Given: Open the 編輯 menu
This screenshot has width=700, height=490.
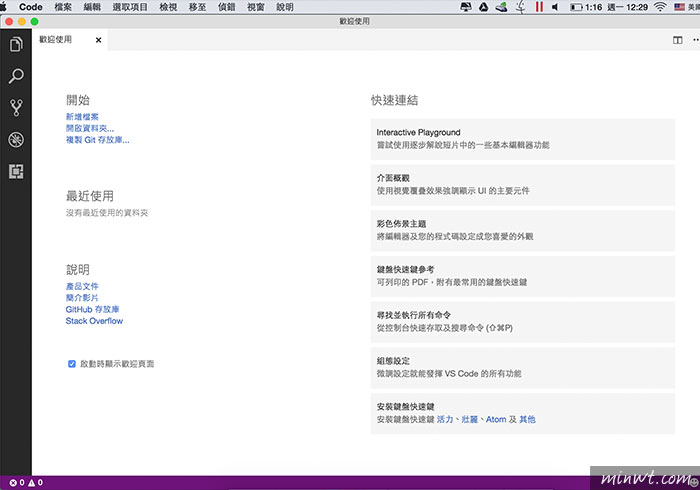Looking at the screenshot, I should [x=92, y=7].
